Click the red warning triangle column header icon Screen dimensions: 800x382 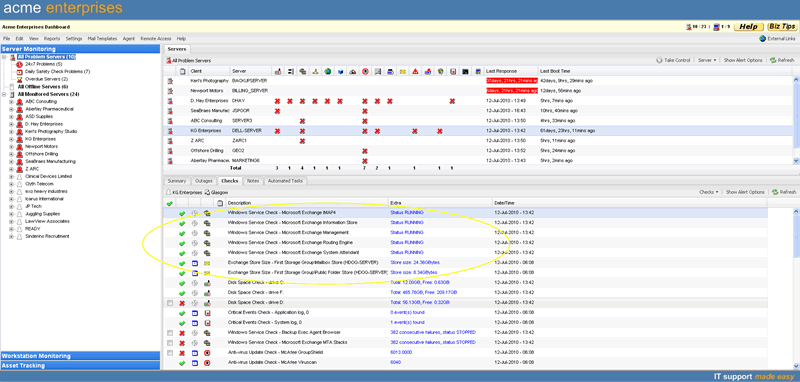pos(415,71)
